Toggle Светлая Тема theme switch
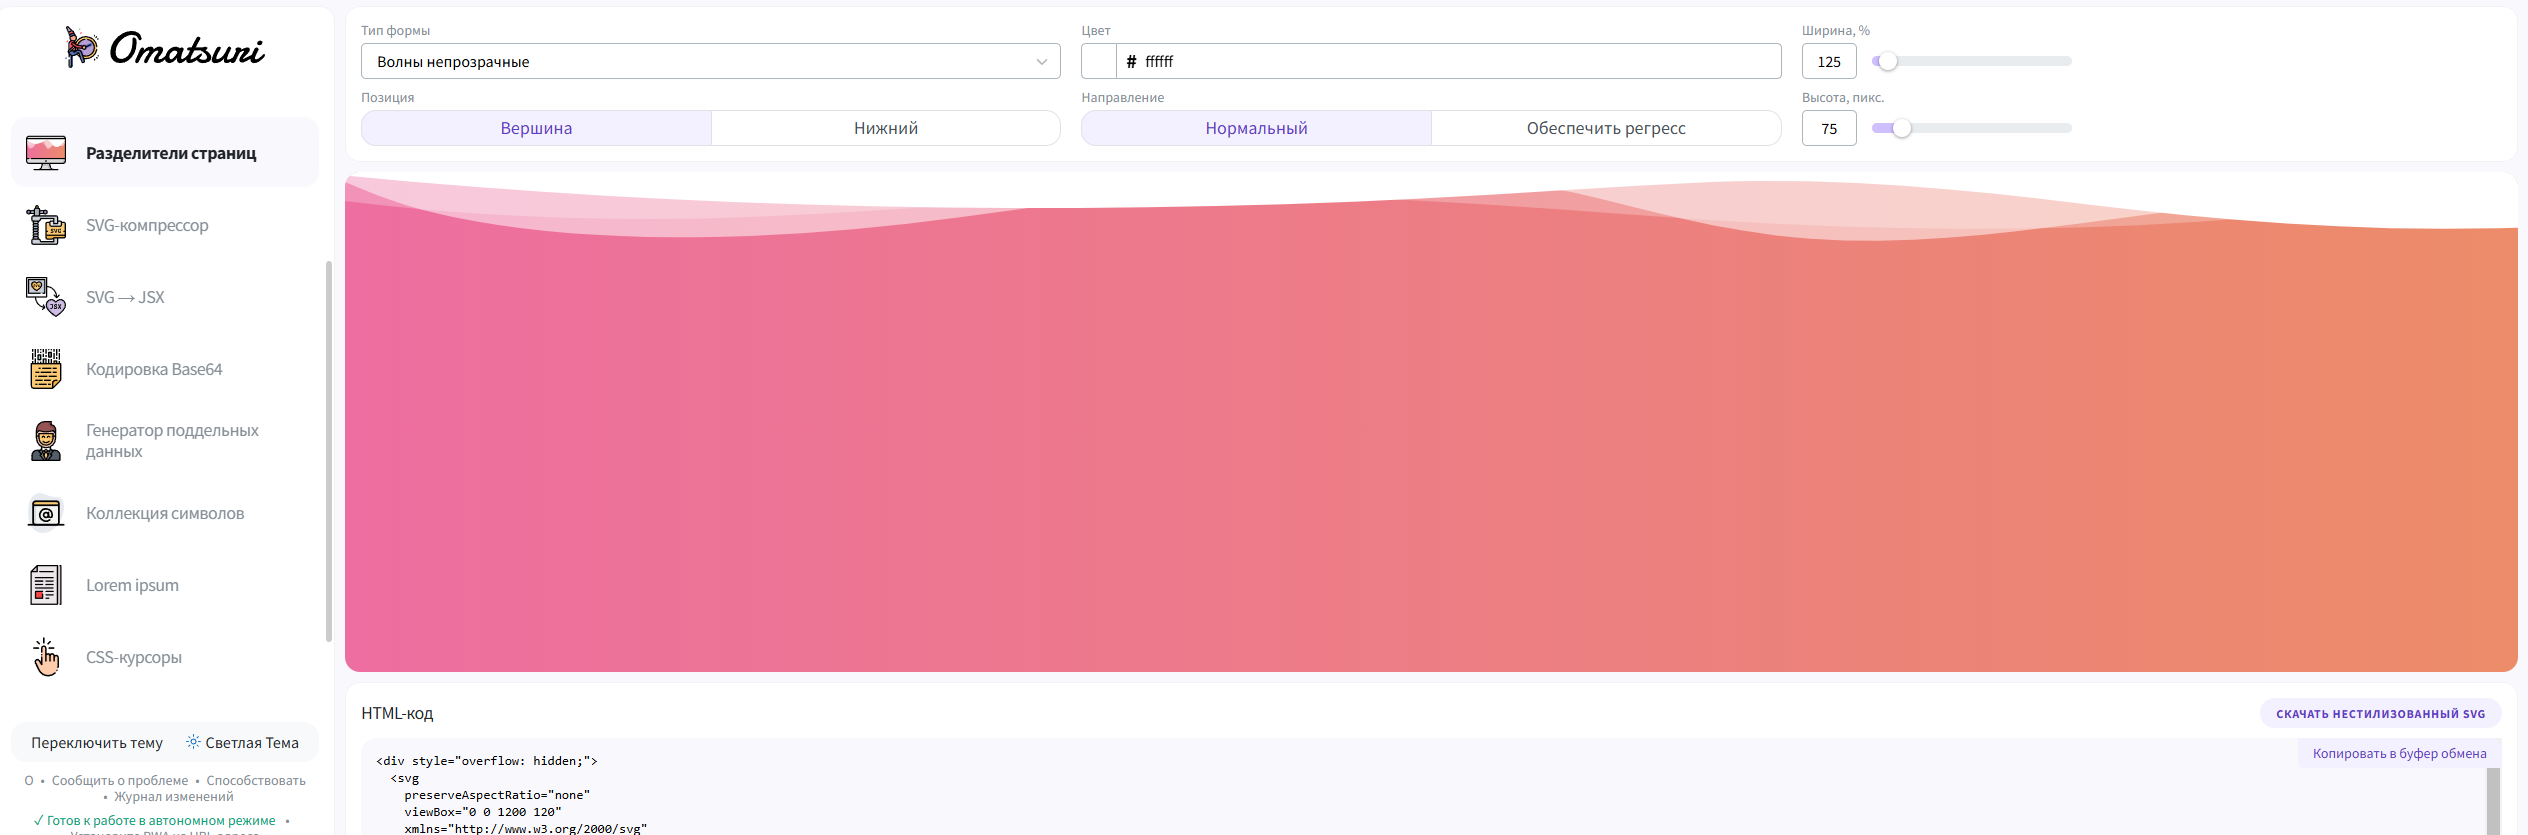 tap(243, 742)
